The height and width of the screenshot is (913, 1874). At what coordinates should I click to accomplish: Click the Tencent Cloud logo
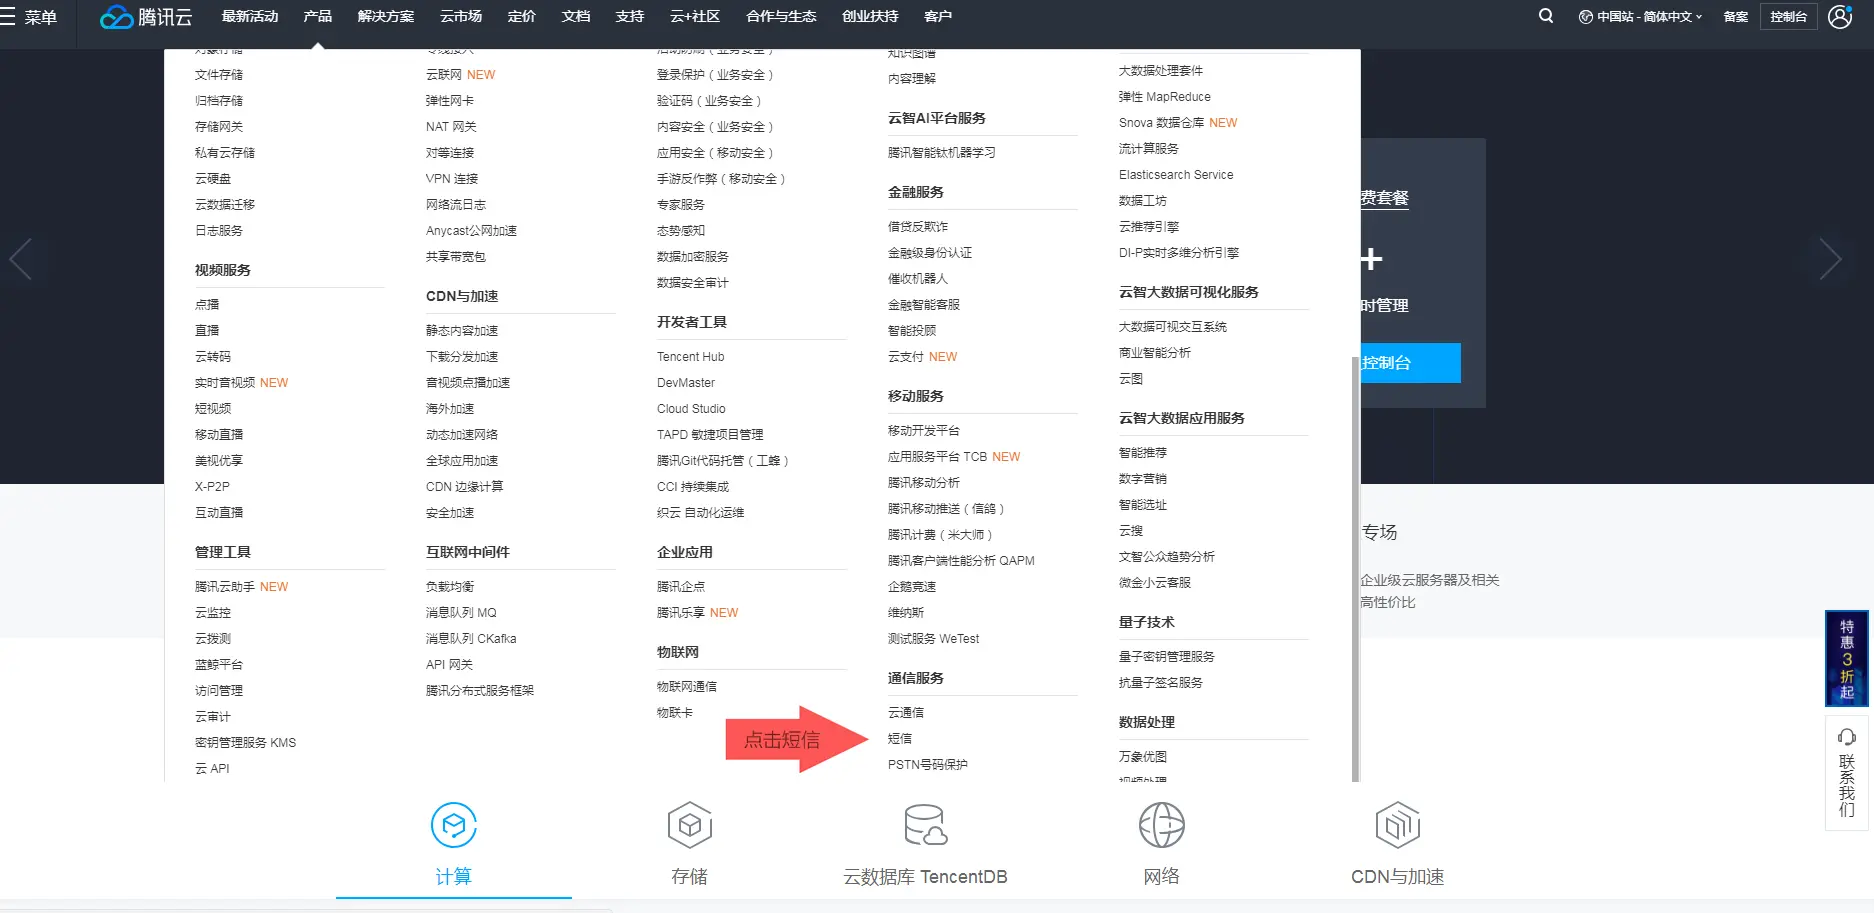[x=146, y=17]
